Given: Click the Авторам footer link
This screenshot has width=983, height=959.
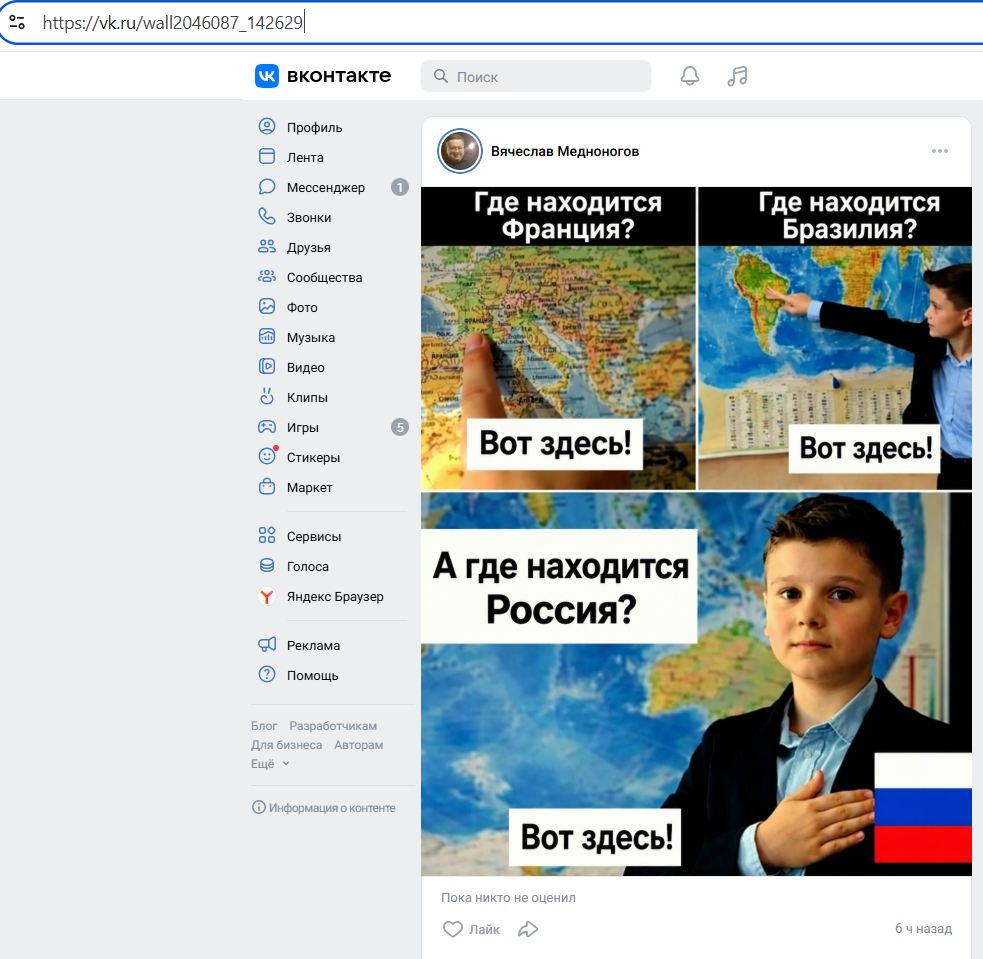Looking at the screenshot, I should click(358, 745).
